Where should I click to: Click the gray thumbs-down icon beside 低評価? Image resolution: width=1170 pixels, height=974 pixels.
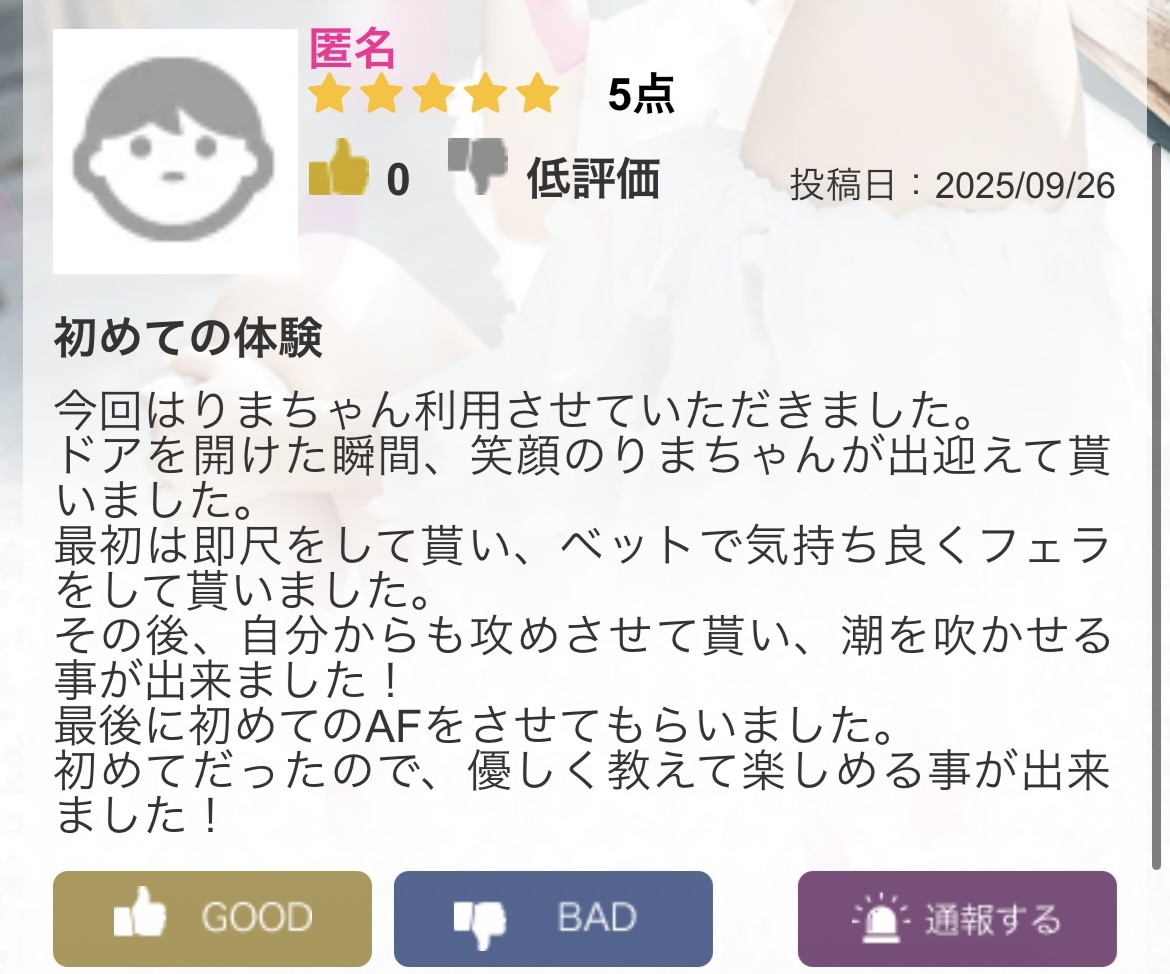click(x=478, y=168)
